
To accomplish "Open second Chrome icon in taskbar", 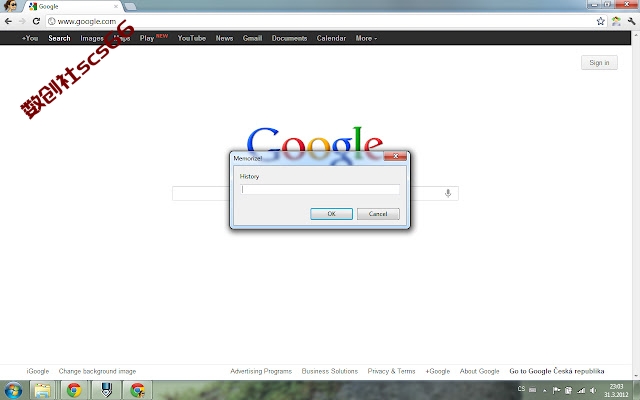I will click(138, 391).
